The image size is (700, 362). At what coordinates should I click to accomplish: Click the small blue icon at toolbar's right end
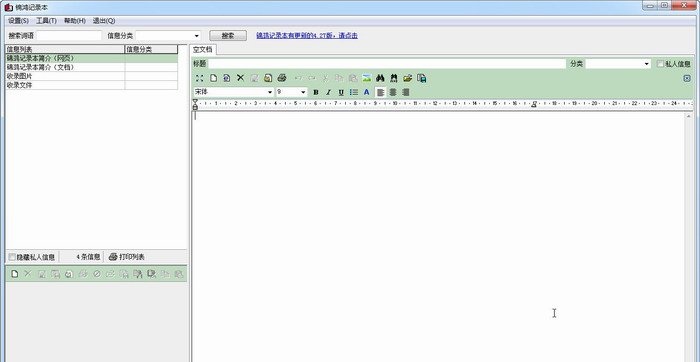(687, 78)
